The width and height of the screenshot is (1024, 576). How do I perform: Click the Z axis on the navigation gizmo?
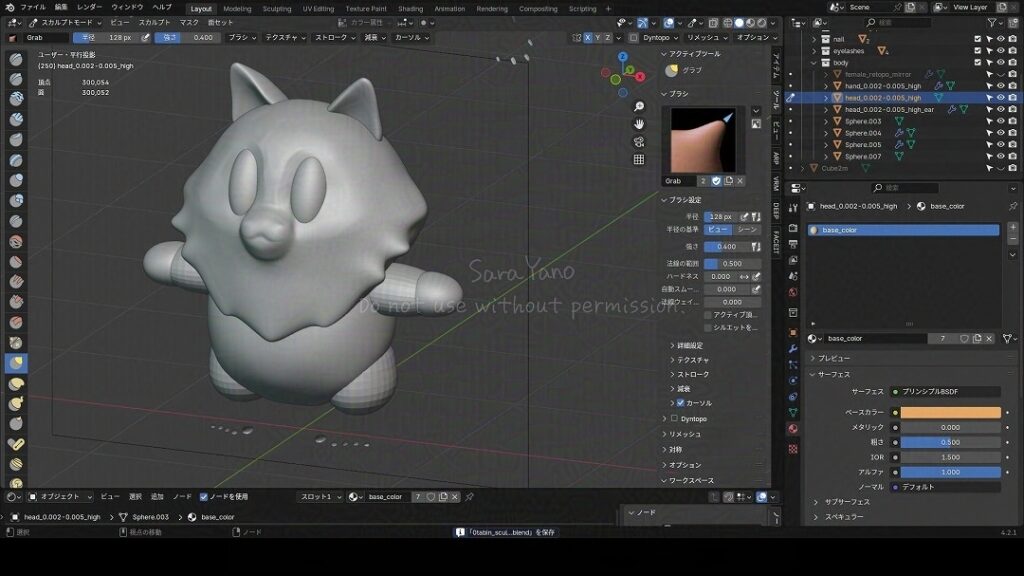pos(621,58)
